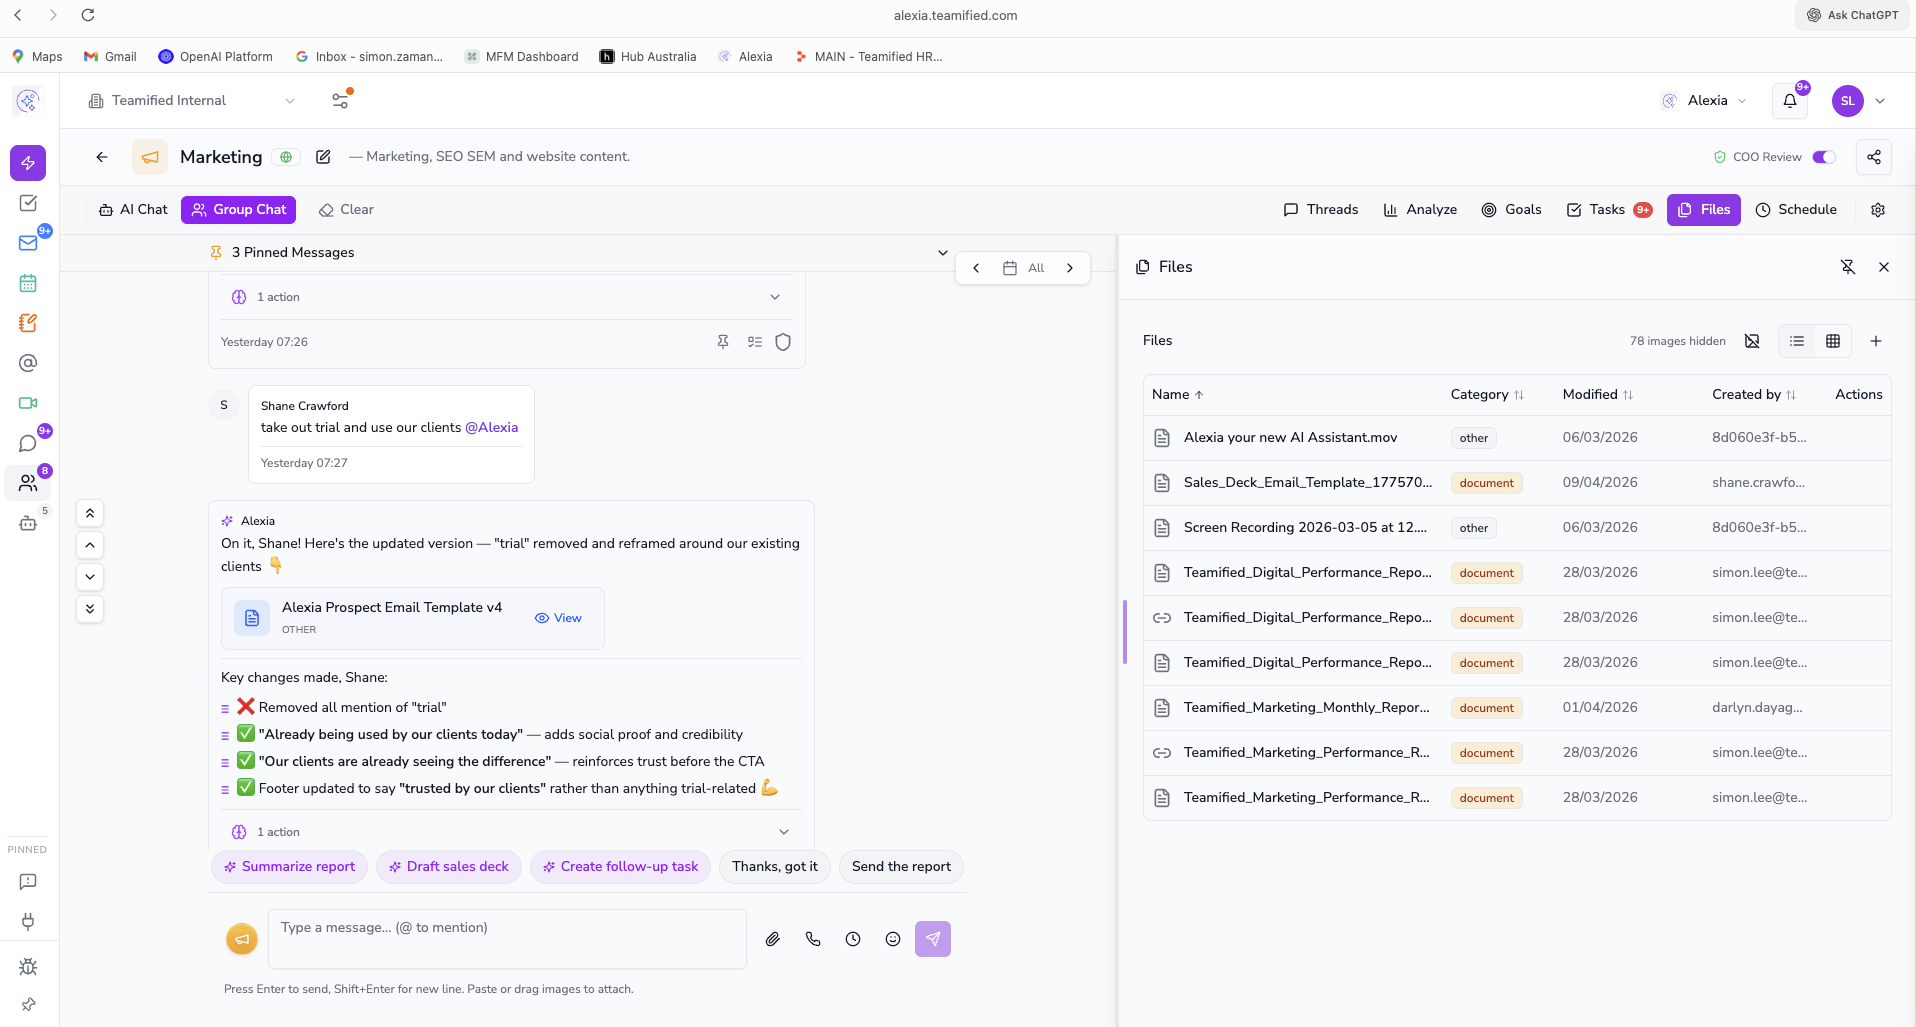Click the notifications bell icon
The height and width of the screenshot is (1027, 1916).
pos(1789,101)
